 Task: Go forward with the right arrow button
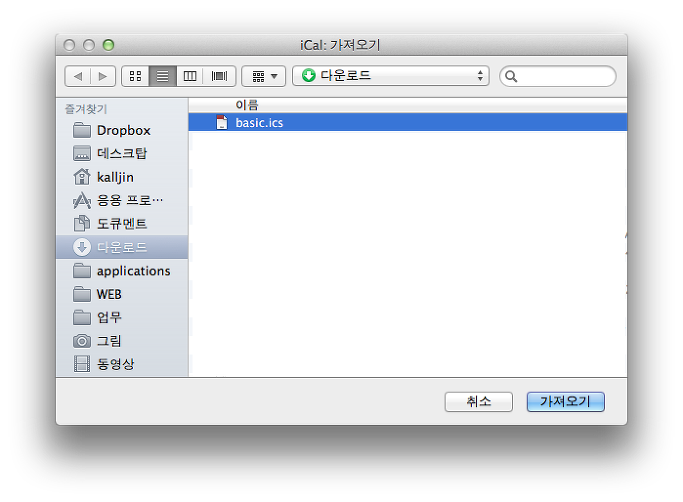103,76
